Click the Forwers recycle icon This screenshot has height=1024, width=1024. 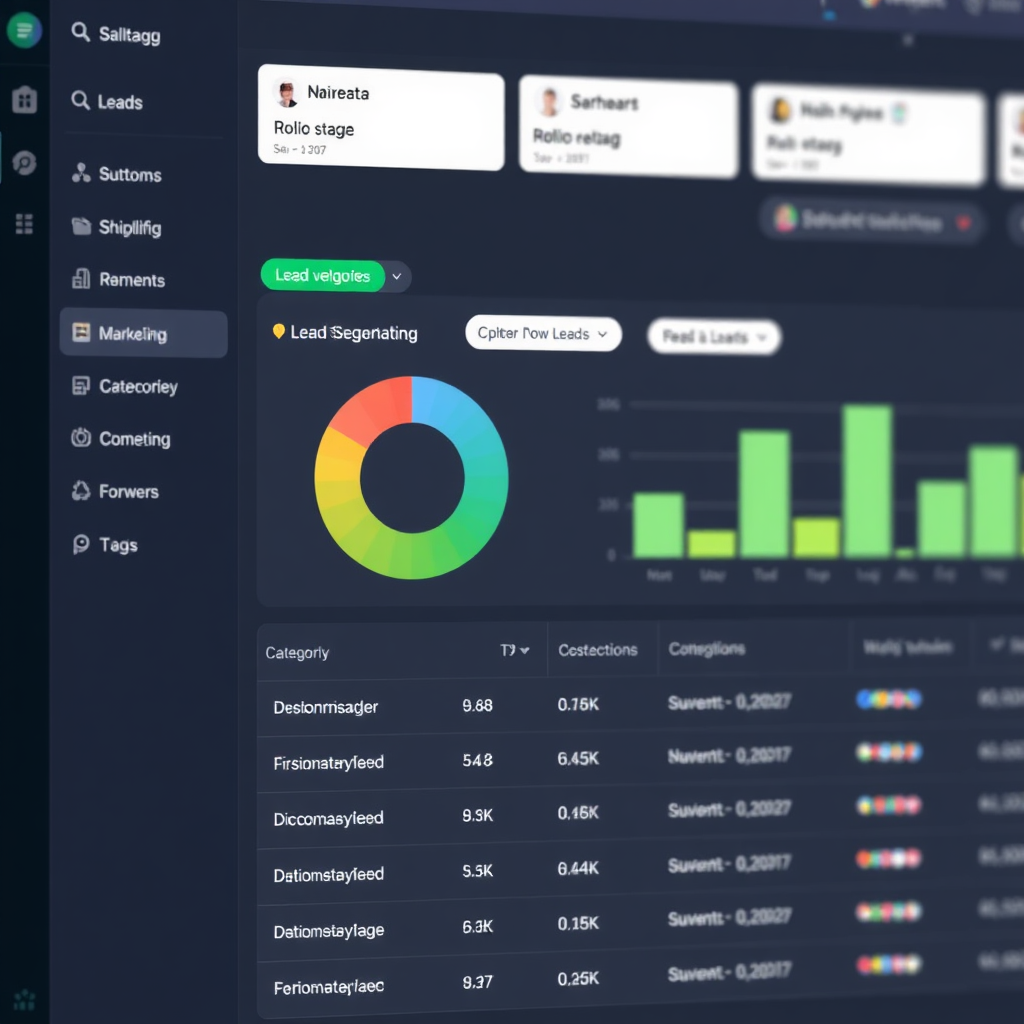[81, 491]
